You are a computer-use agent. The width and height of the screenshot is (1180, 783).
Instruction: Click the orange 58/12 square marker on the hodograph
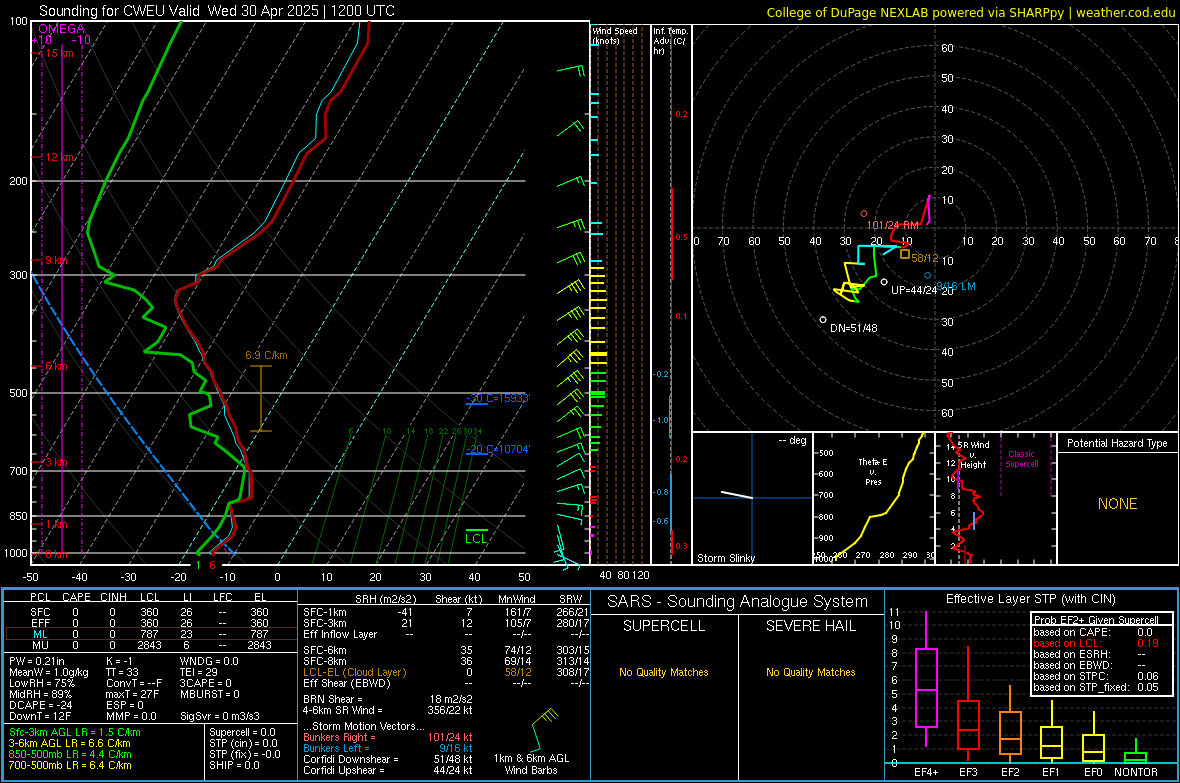pos(905,254)
